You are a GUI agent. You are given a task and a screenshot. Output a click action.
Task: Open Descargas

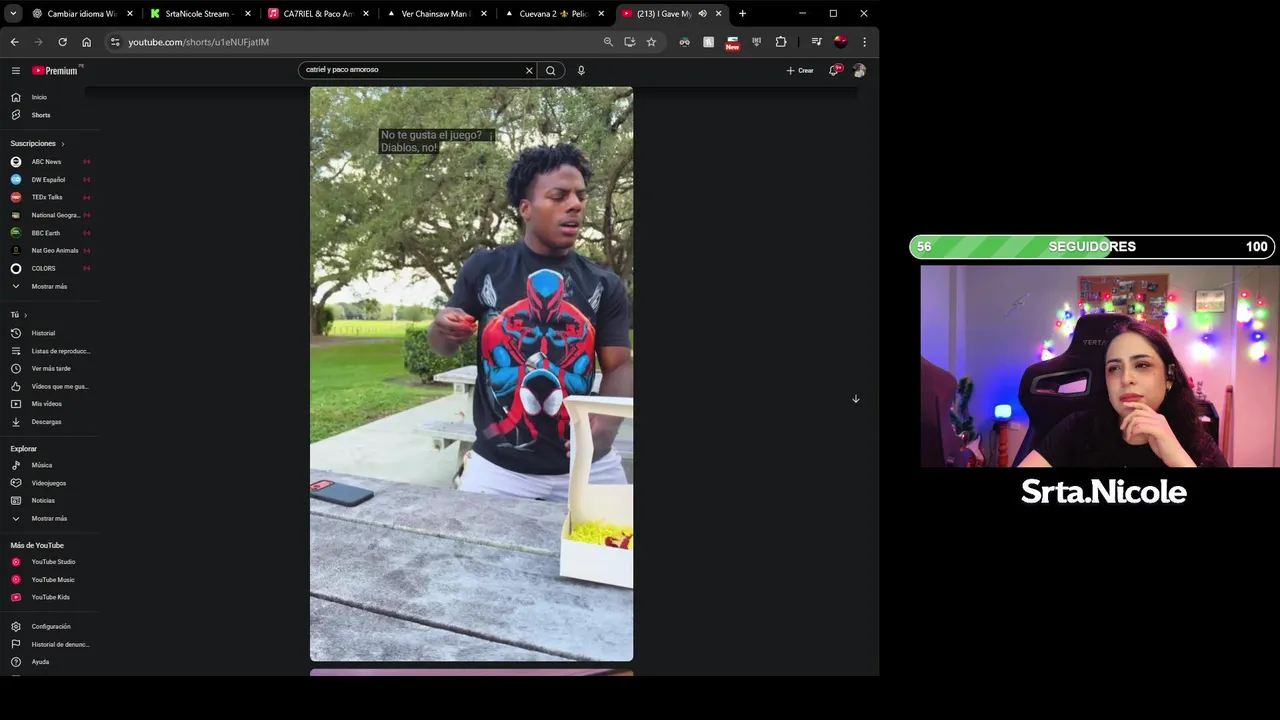click(45, 422)
